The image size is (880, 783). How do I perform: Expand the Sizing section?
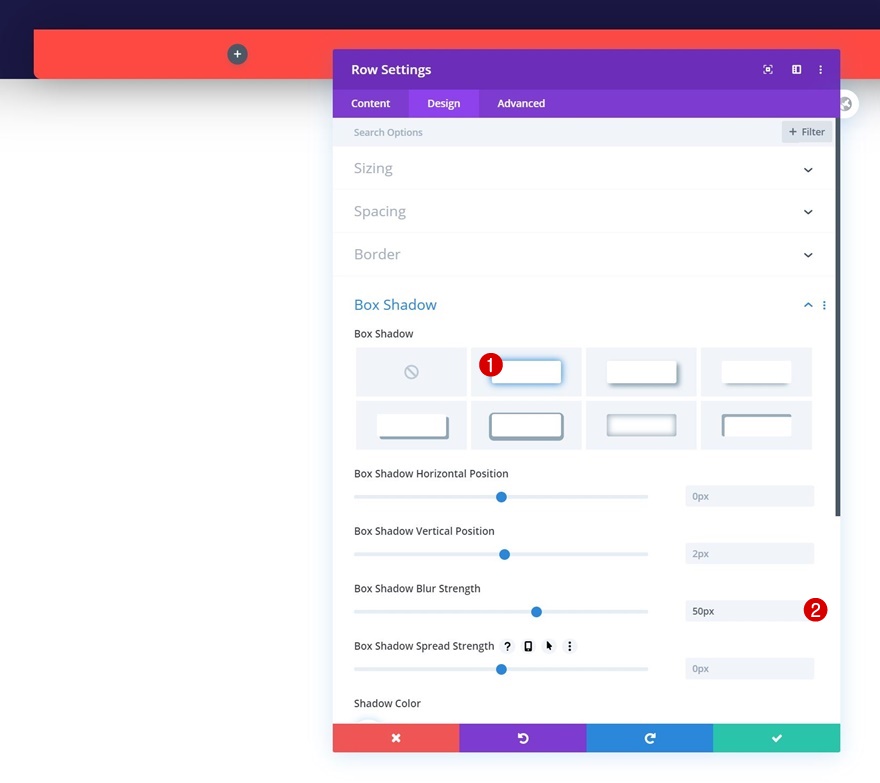808,170
